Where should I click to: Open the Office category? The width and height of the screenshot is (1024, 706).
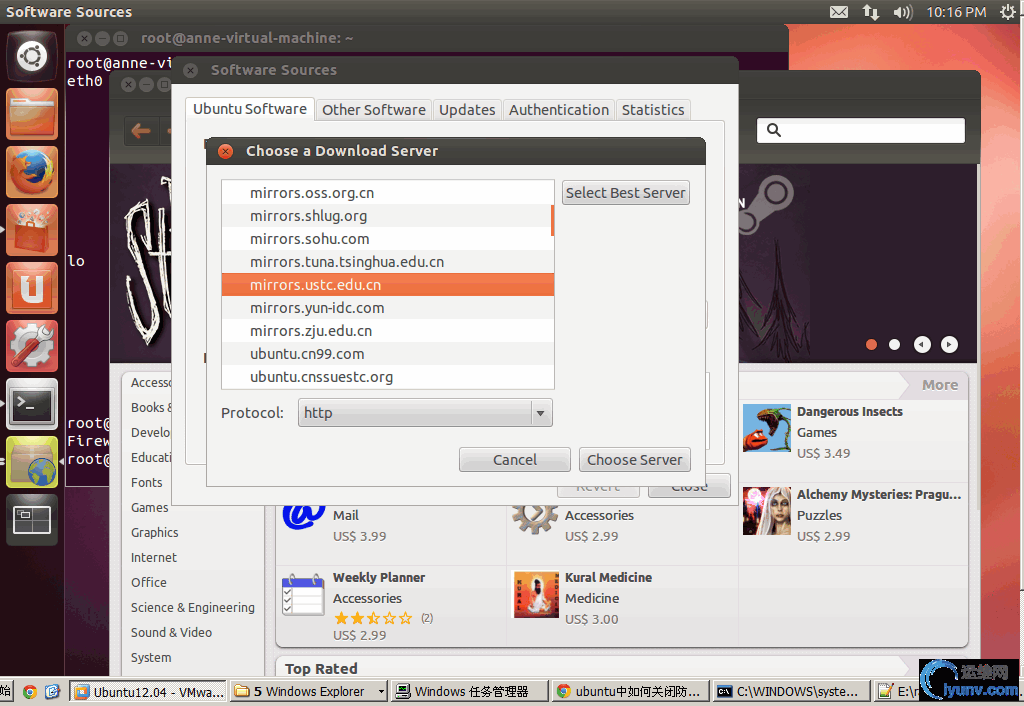[148, 582]
